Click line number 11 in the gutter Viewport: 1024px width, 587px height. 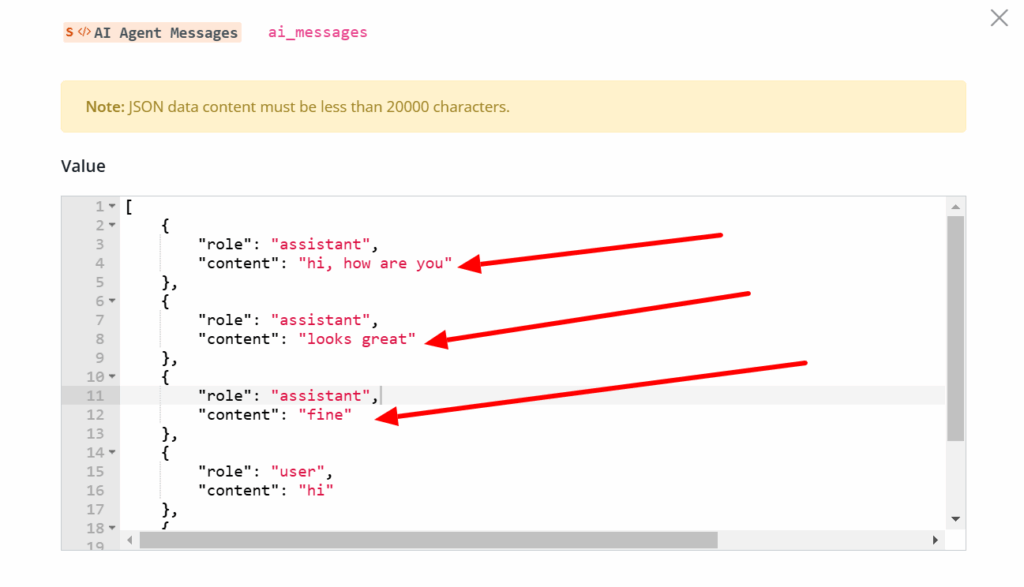[x=97, y=396]
